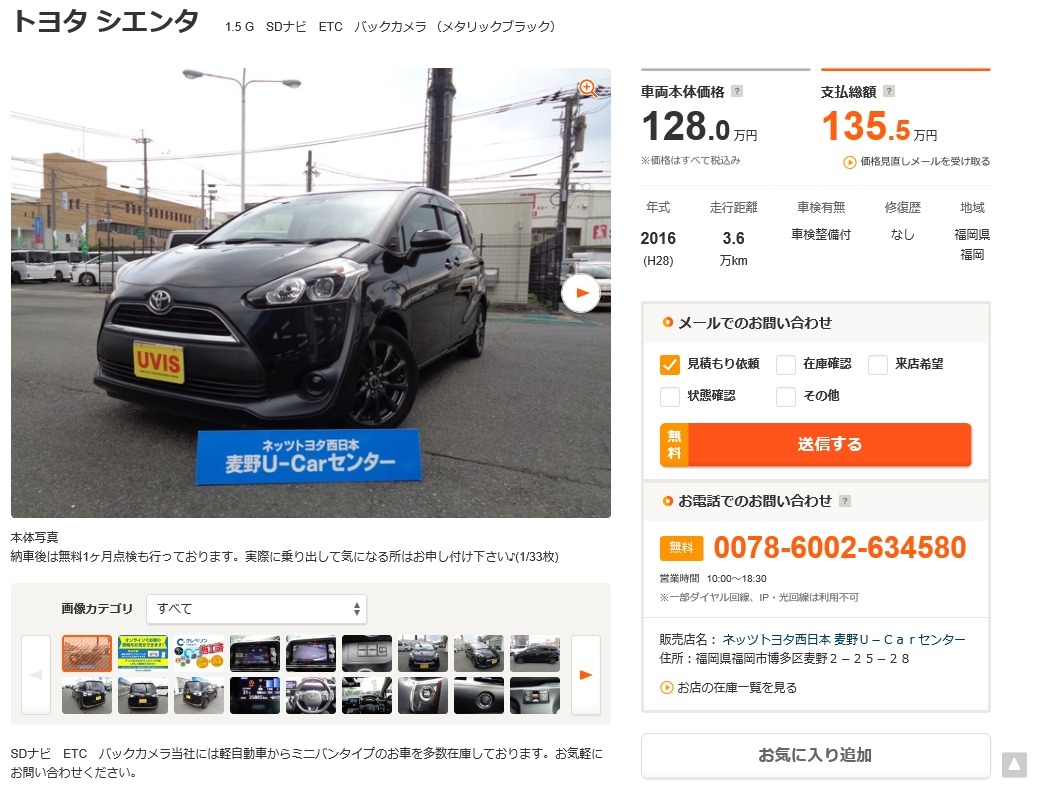Click the お気に入り追加 button
The height and width of the screenshot is (790, 1043).
[x=816, y=755]
